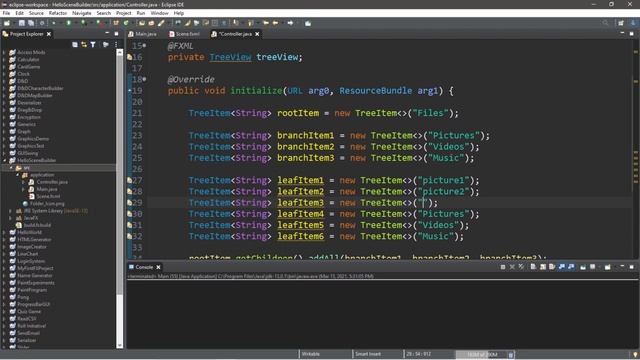Open the Window menu
Image resolution: width=640 pixels, height=360 pixels.
[x=159, y=13]
